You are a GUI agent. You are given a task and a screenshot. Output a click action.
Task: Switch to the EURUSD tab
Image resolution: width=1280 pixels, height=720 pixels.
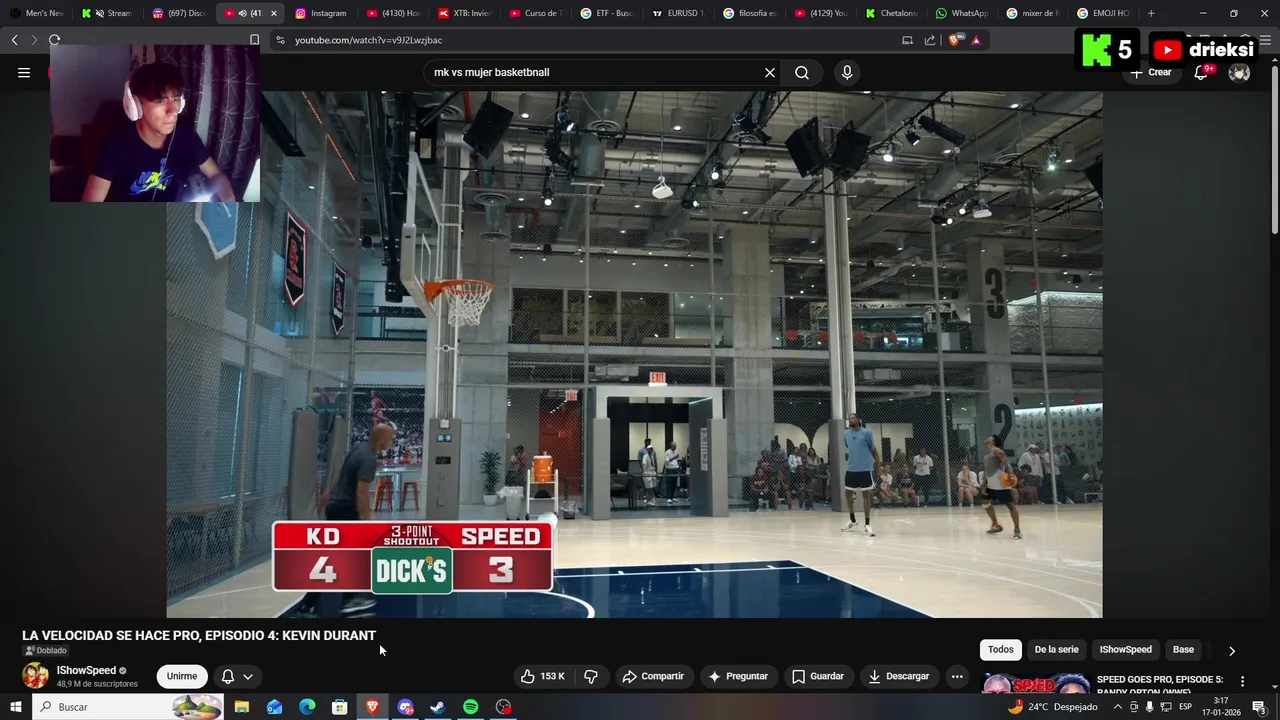tap(677, 13)
